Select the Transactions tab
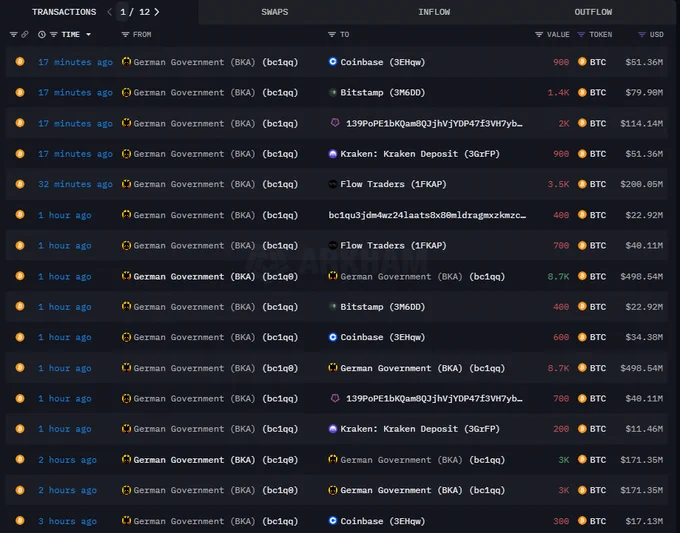Image resolution: width=680 pixels, height=533 pixels. click(64, 12)
